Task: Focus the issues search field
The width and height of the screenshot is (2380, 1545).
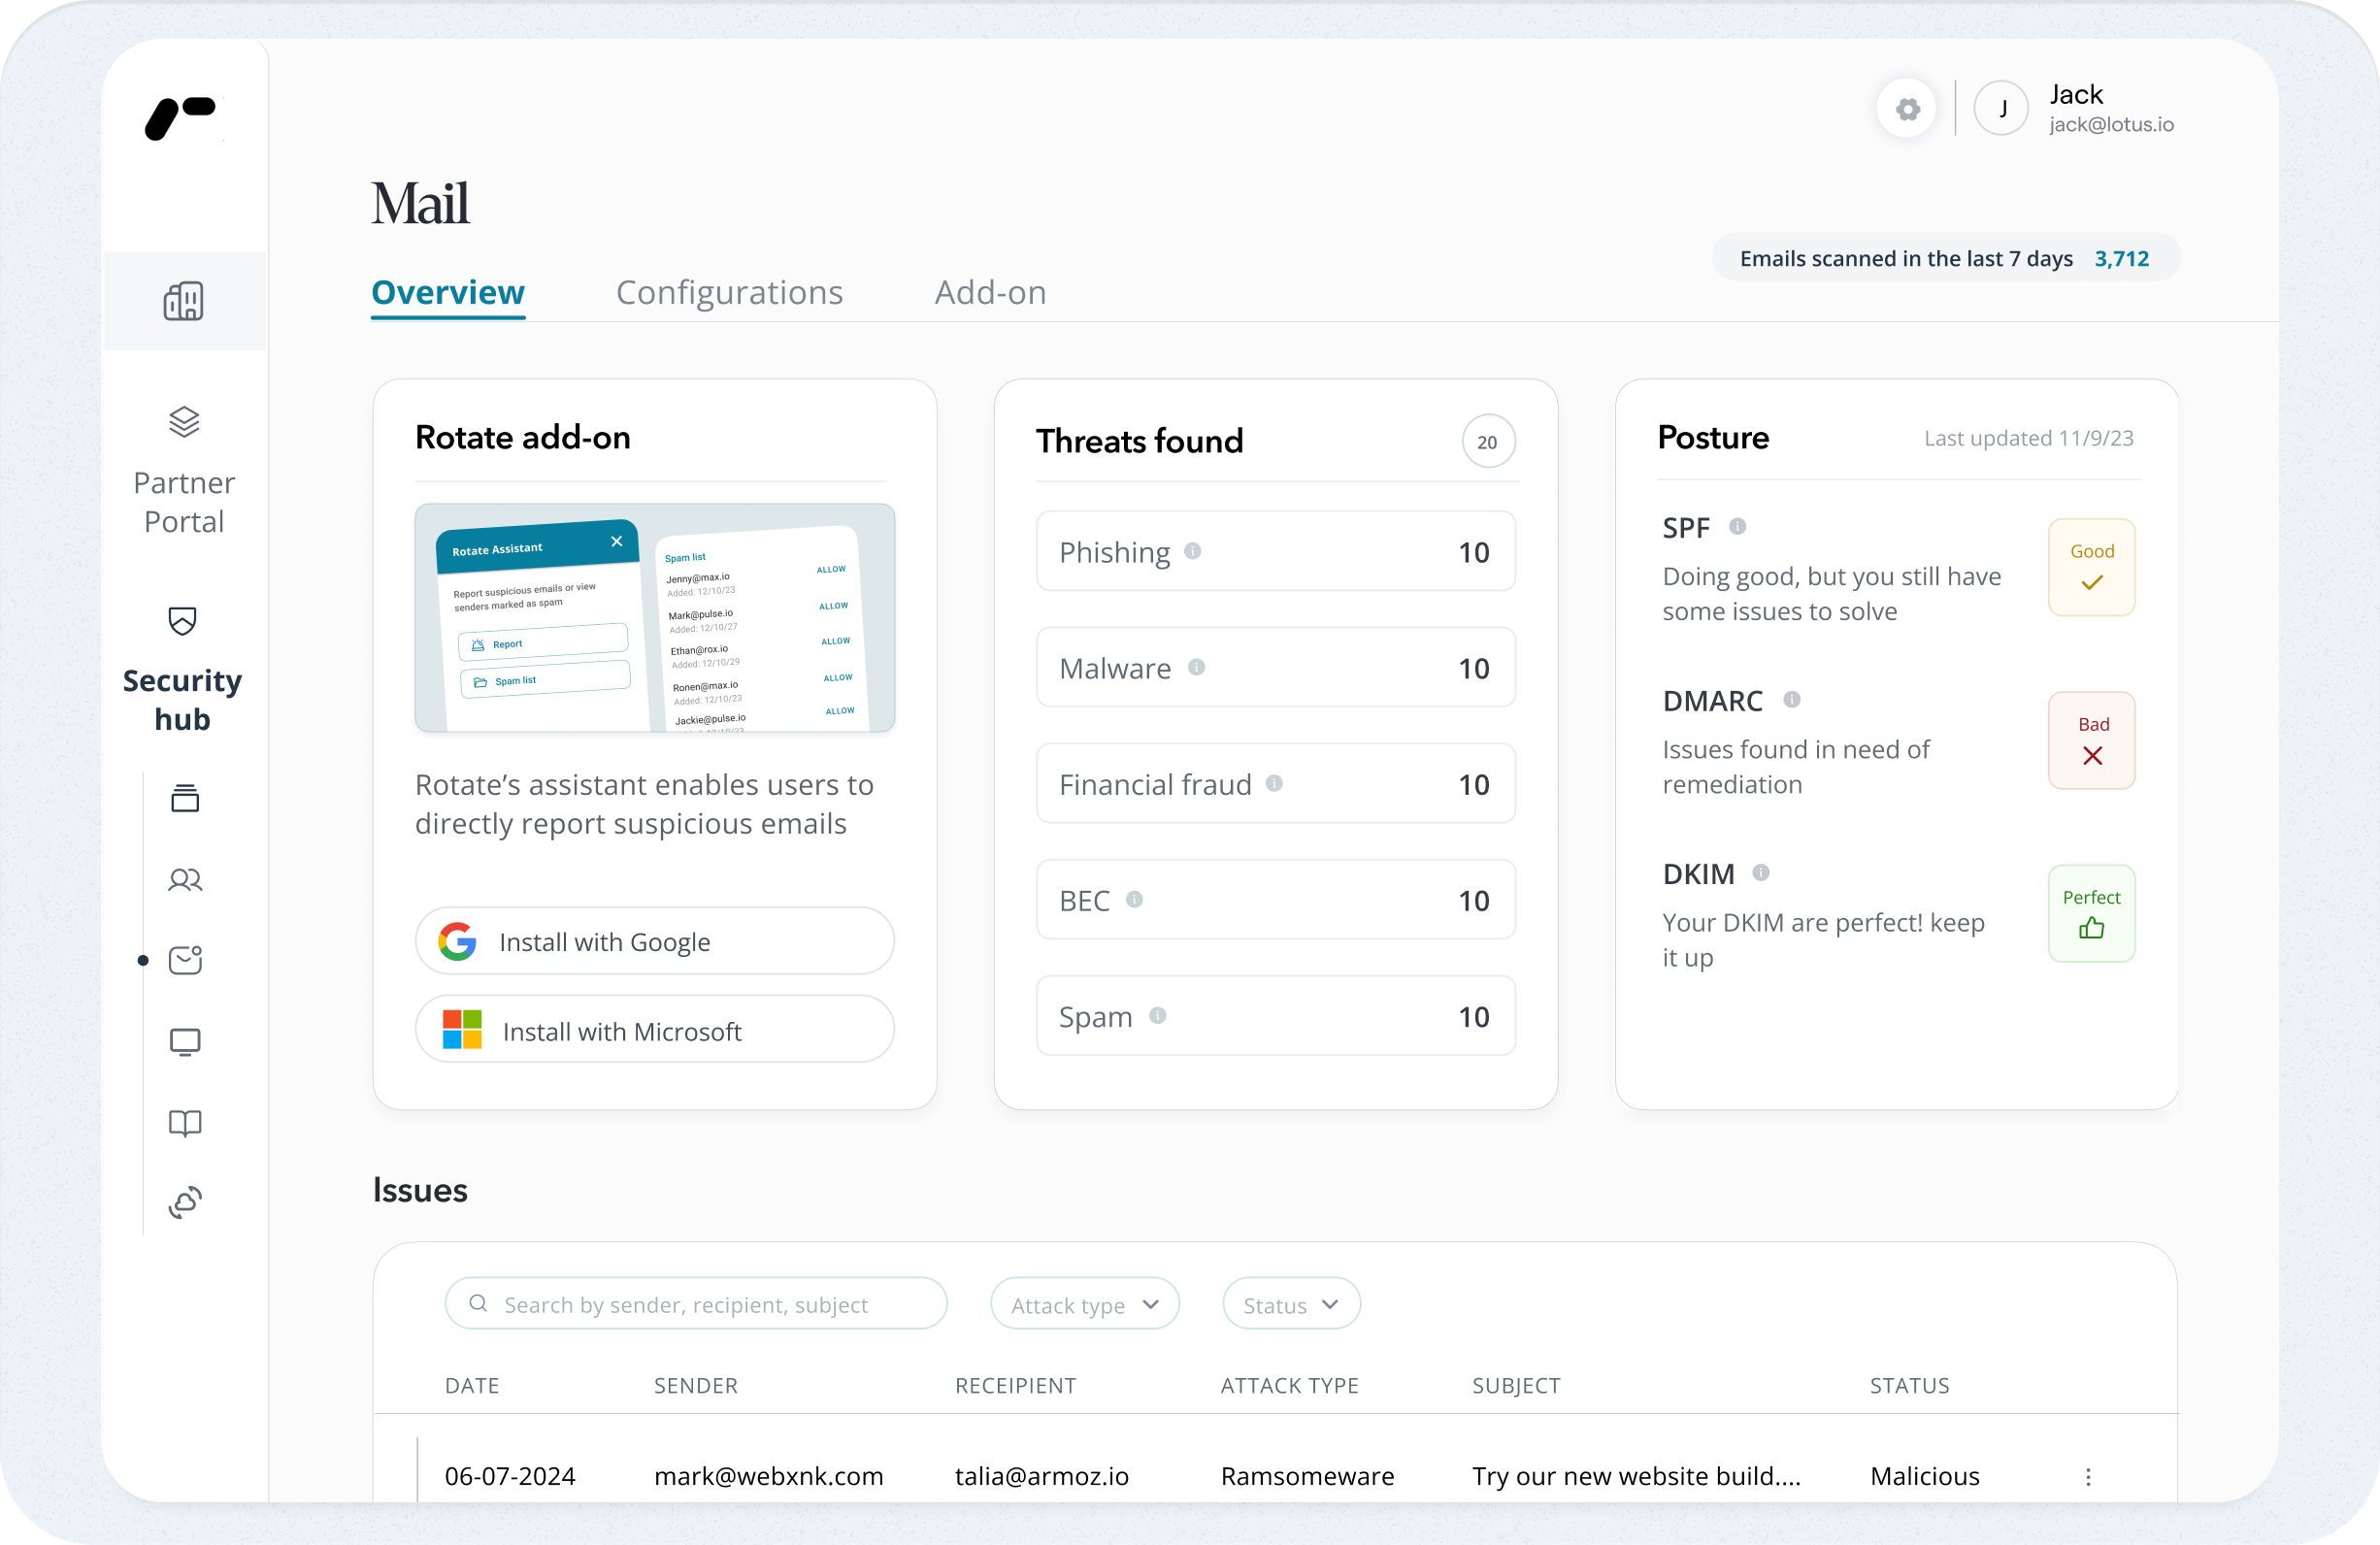Action: (x=695, y=1304)
